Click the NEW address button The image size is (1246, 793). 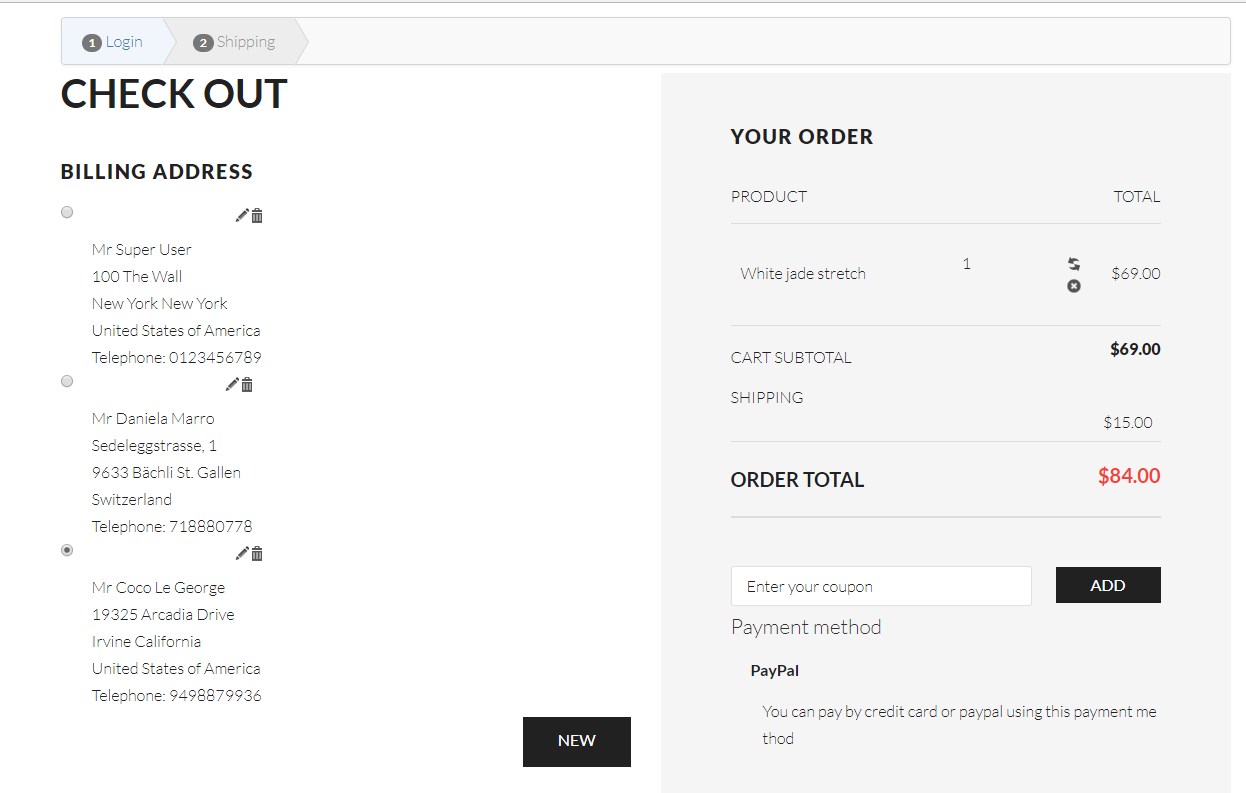point(576,741)
